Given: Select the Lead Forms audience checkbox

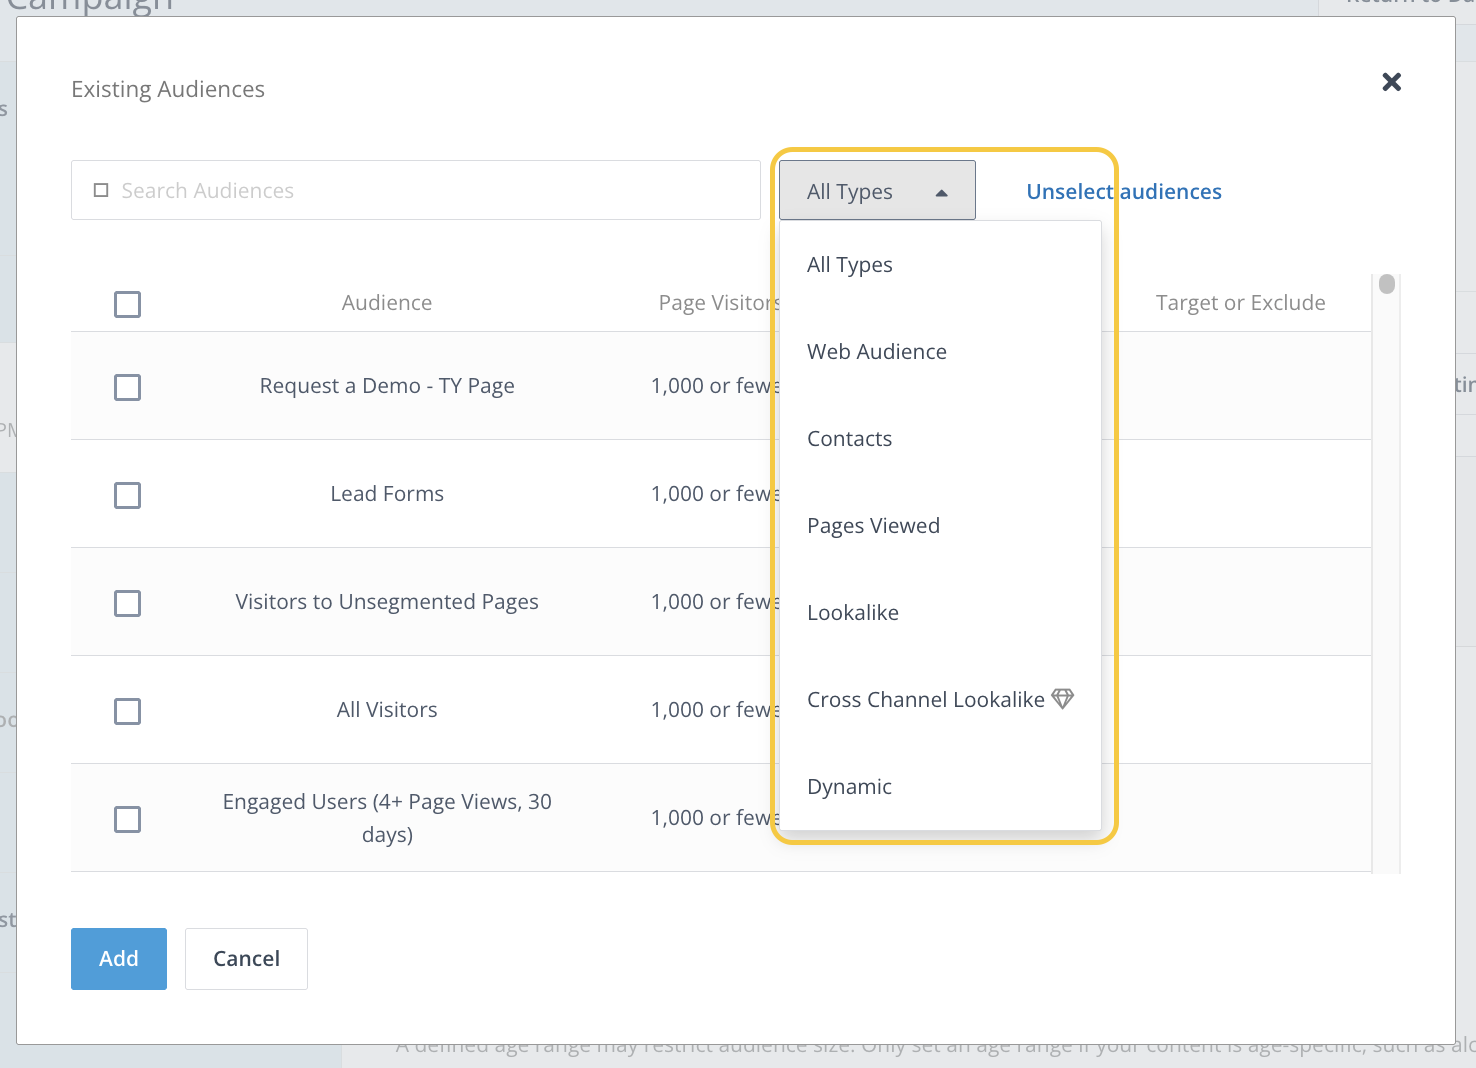Looking at the screenshot, I should point(127,495).
